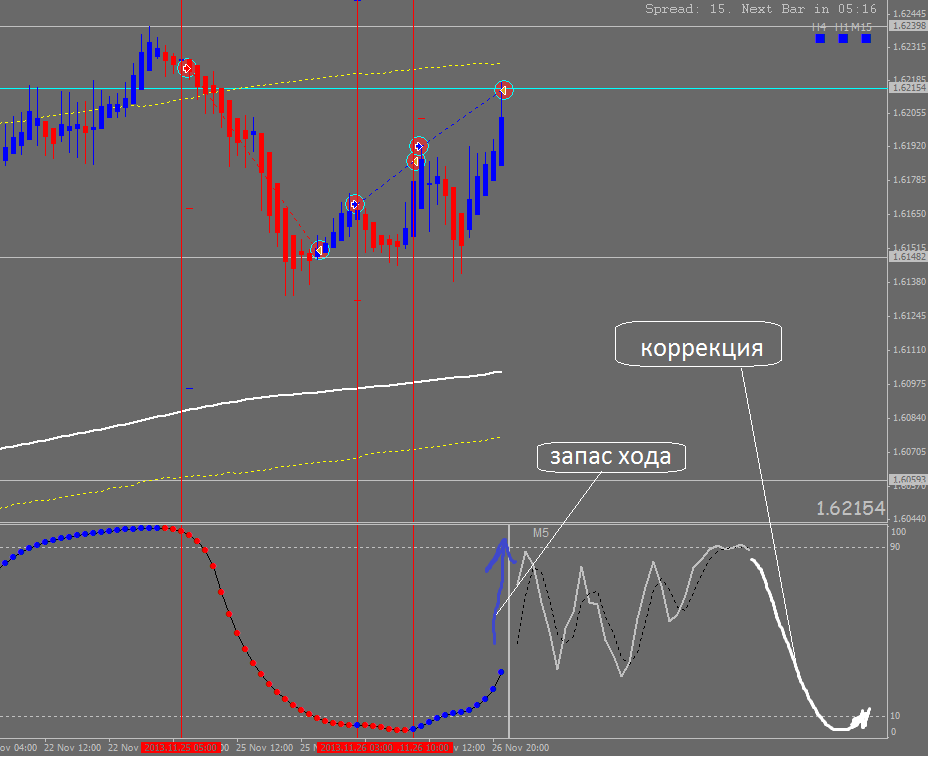Click the 10 level label on indicator scale
The height and width of the screenshot is (757, 928).
pos(895,716)
